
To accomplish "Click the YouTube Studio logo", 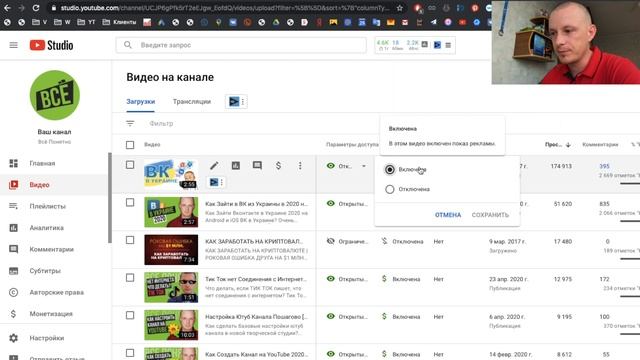I will 51,45.
